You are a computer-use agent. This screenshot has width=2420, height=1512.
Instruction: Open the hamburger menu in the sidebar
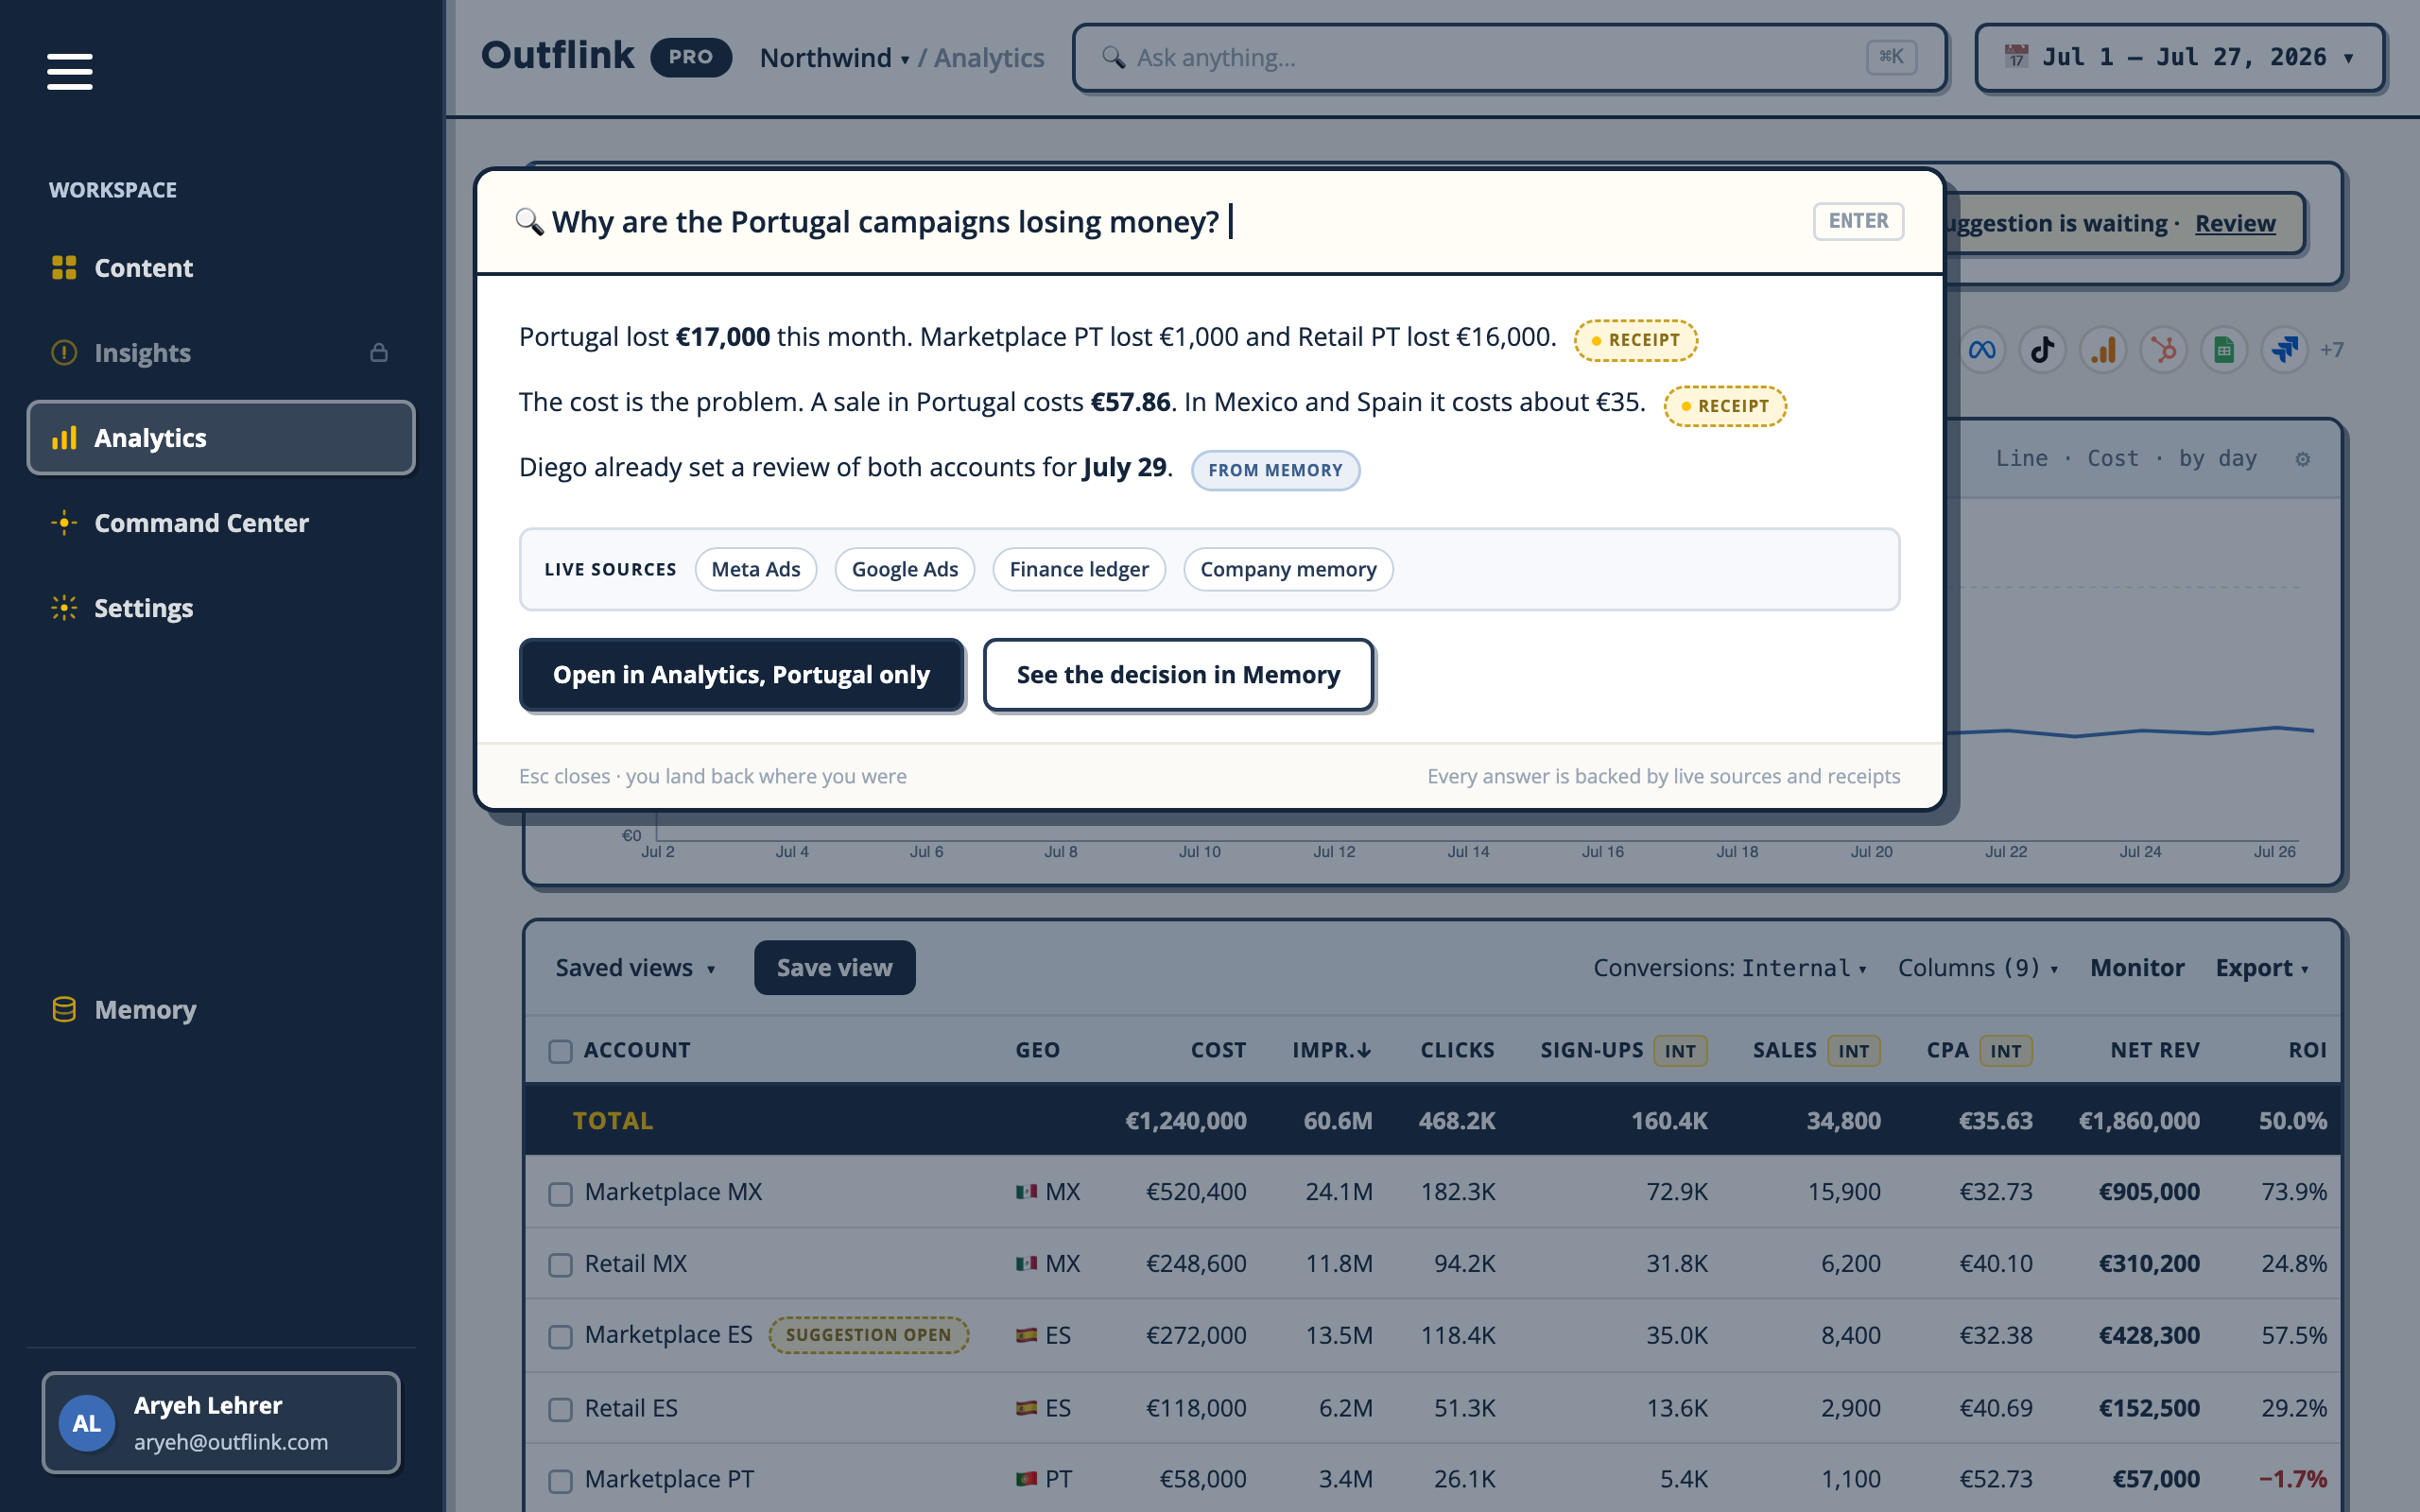click(70, 71)
